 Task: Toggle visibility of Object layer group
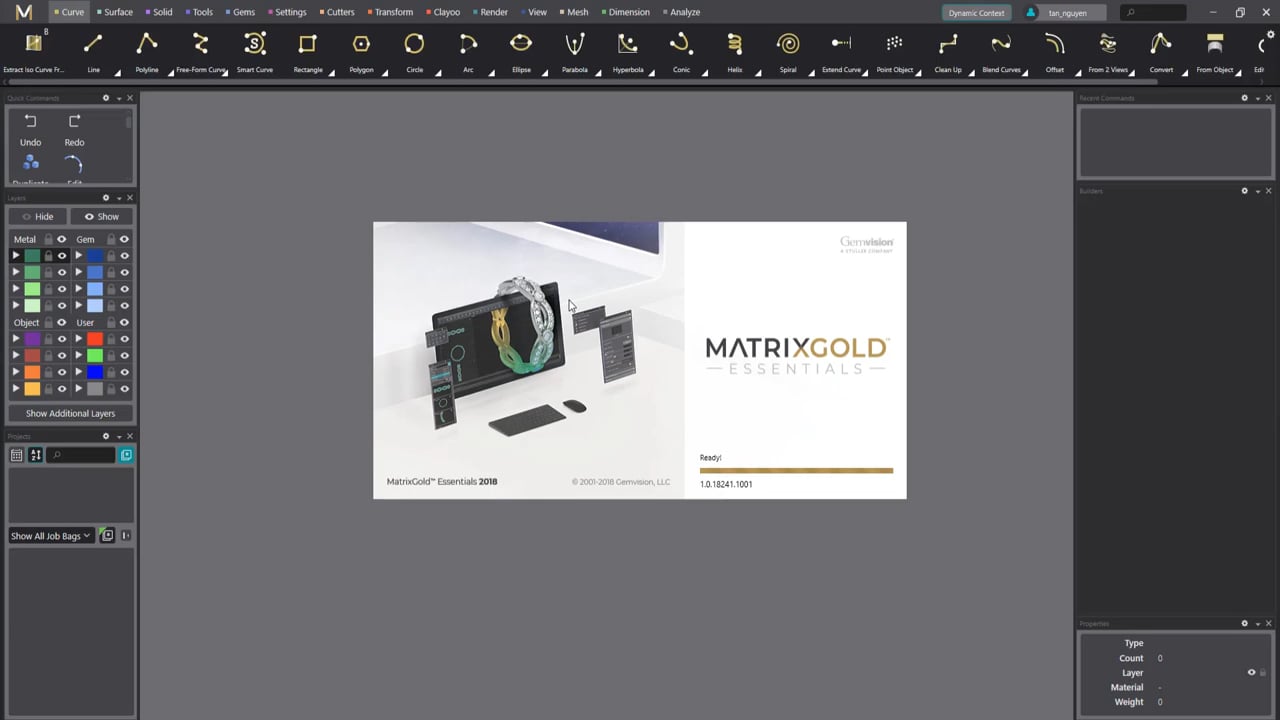click(61, 322)
